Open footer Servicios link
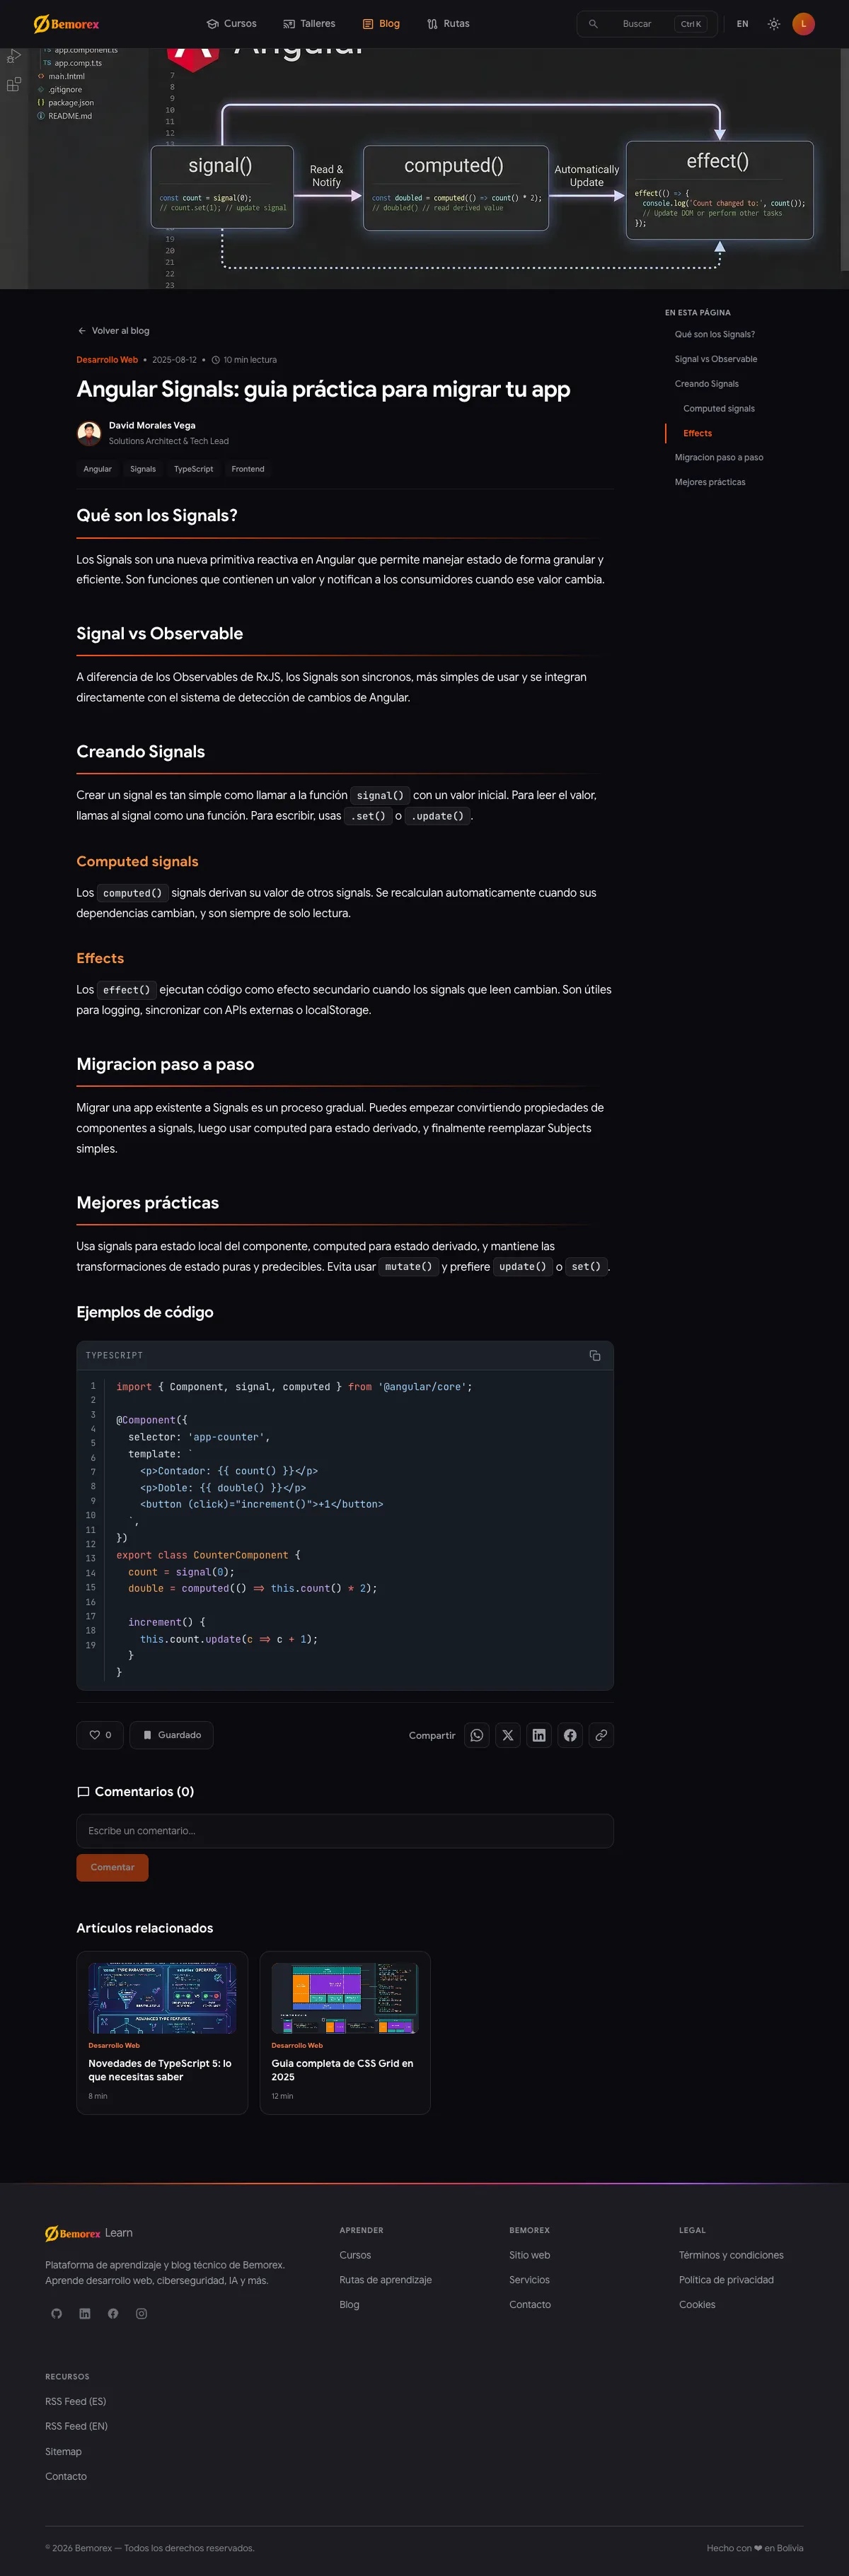 pos(529,2280)
